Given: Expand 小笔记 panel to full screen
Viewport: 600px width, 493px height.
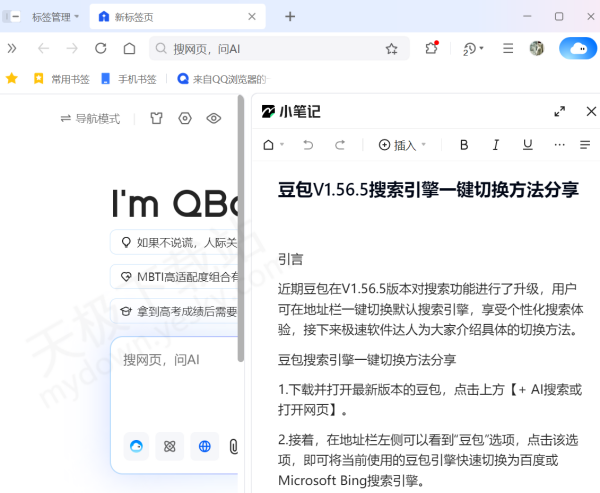Looking at the screenshot, I should point(559,111).
